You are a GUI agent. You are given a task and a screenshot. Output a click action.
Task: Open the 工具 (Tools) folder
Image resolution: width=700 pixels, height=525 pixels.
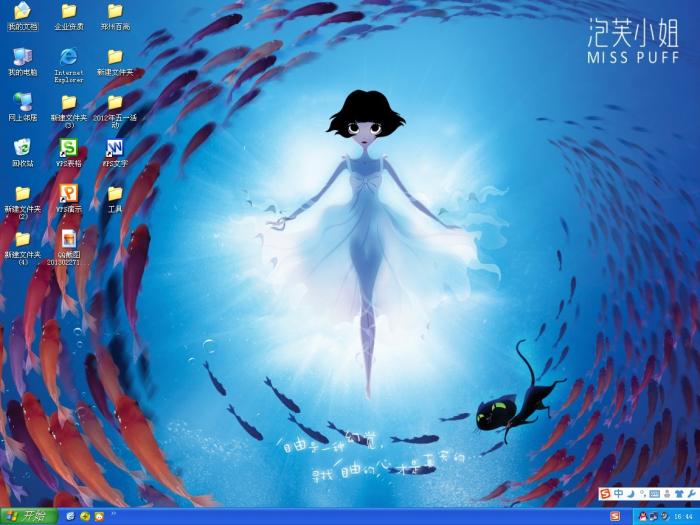tap(115, 199)
